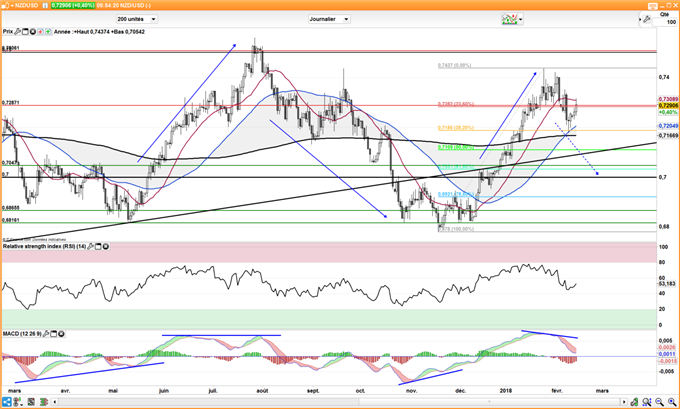The image size is (680, 409).
Task: Open the trading wrench settings near Qté
Action: pos(646,19)
